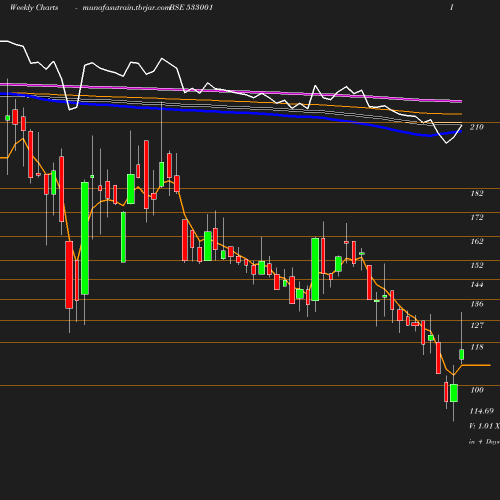The width and height of the screenshot is (500, 500).
Task: Click the 162 price level label
Action: pos(477,241)
